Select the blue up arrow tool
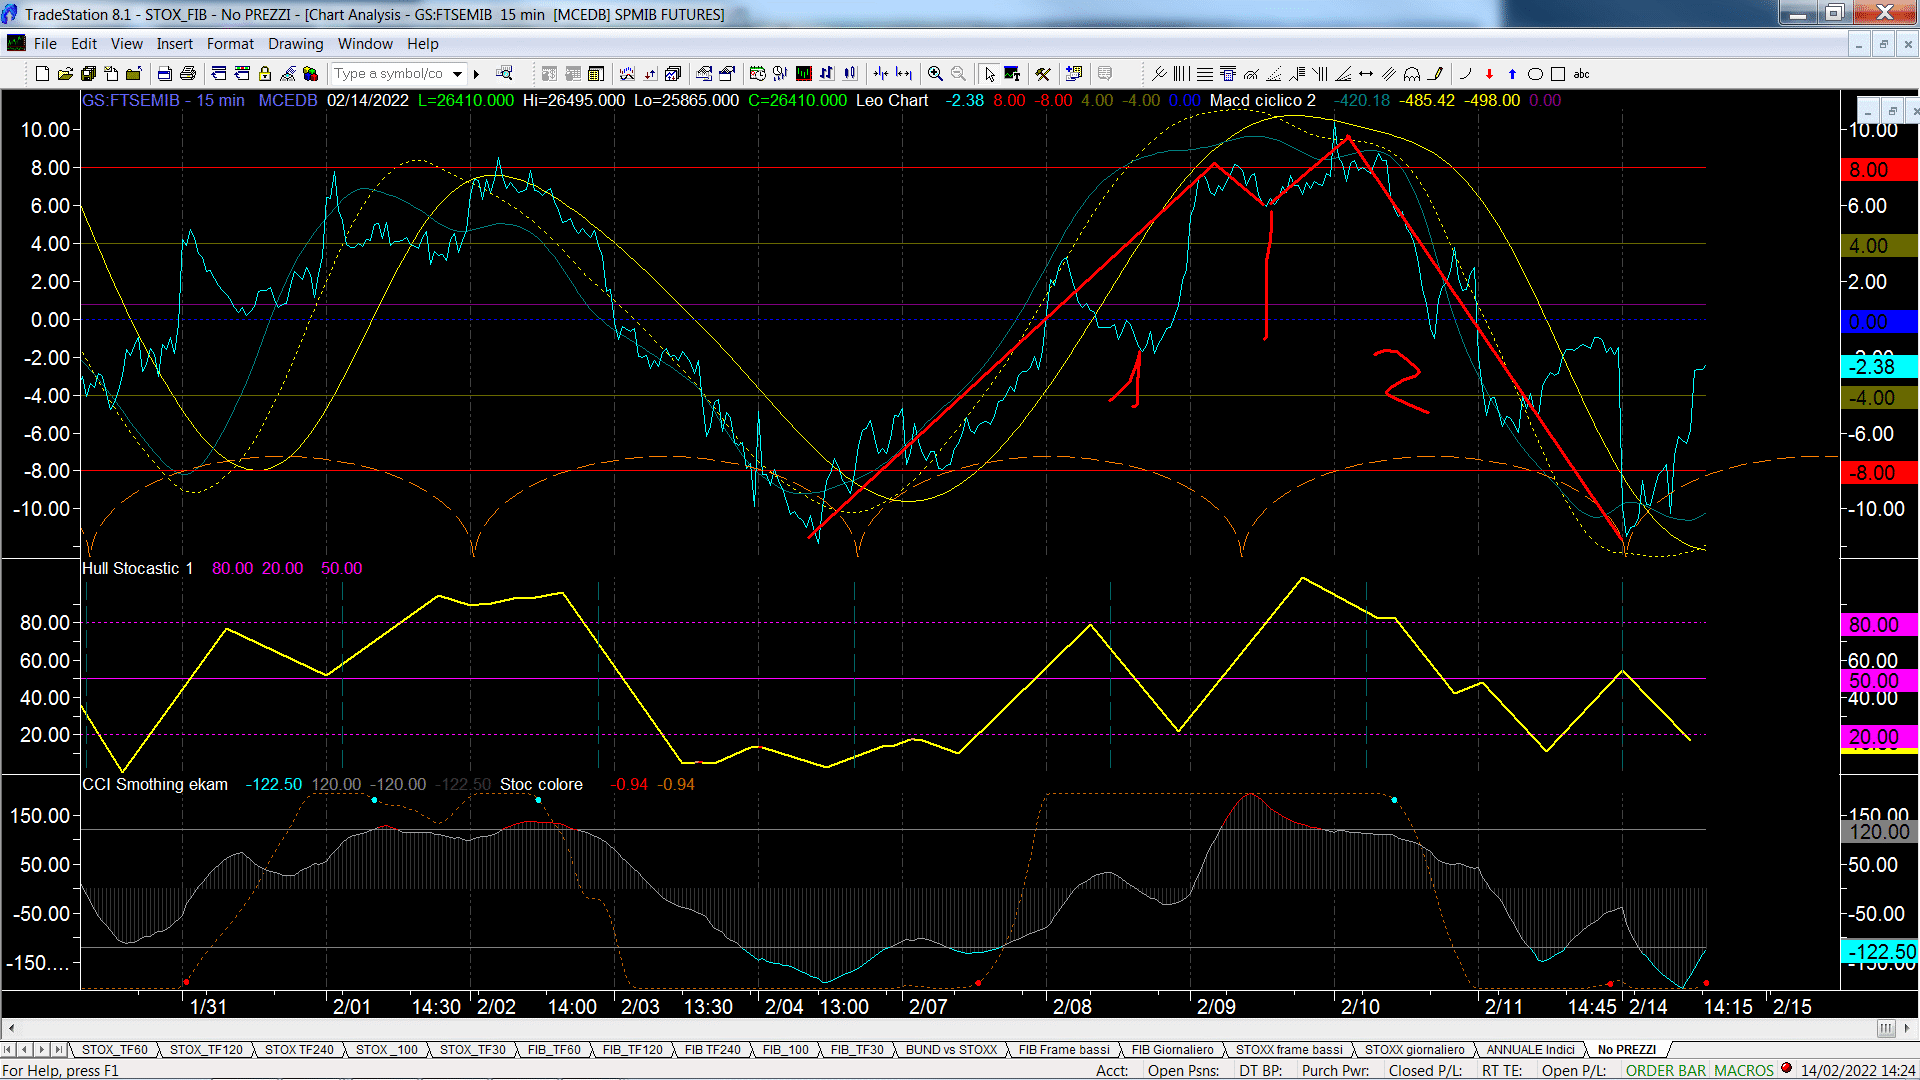 point(1512,74)
